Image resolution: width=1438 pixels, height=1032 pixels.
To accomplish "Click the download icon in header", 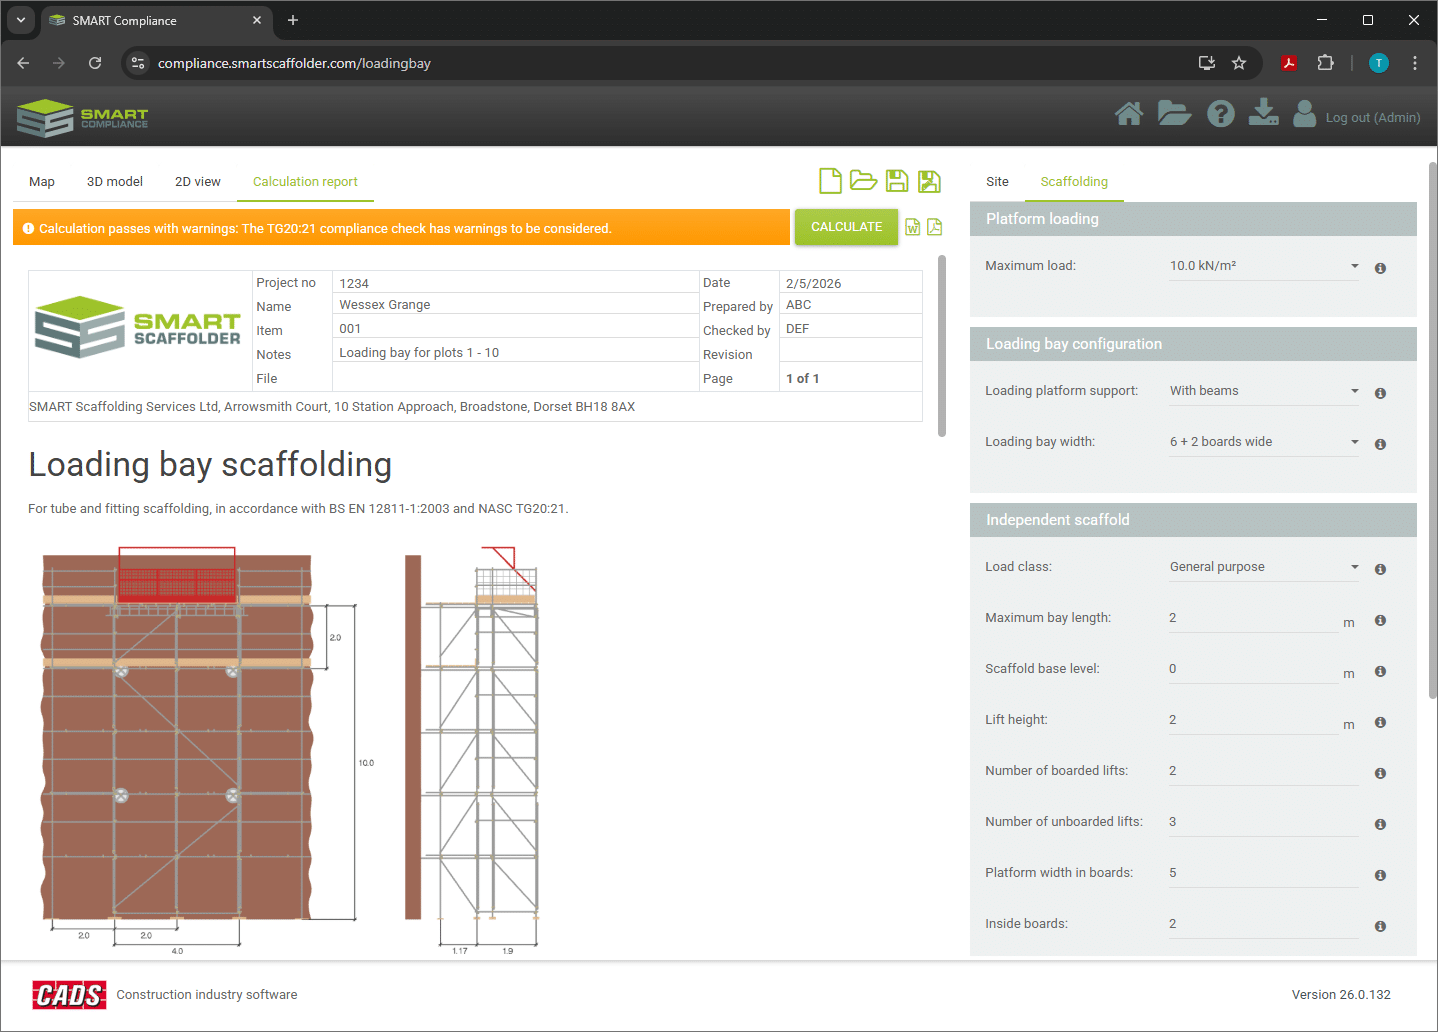I will (x=1263, y=113).
